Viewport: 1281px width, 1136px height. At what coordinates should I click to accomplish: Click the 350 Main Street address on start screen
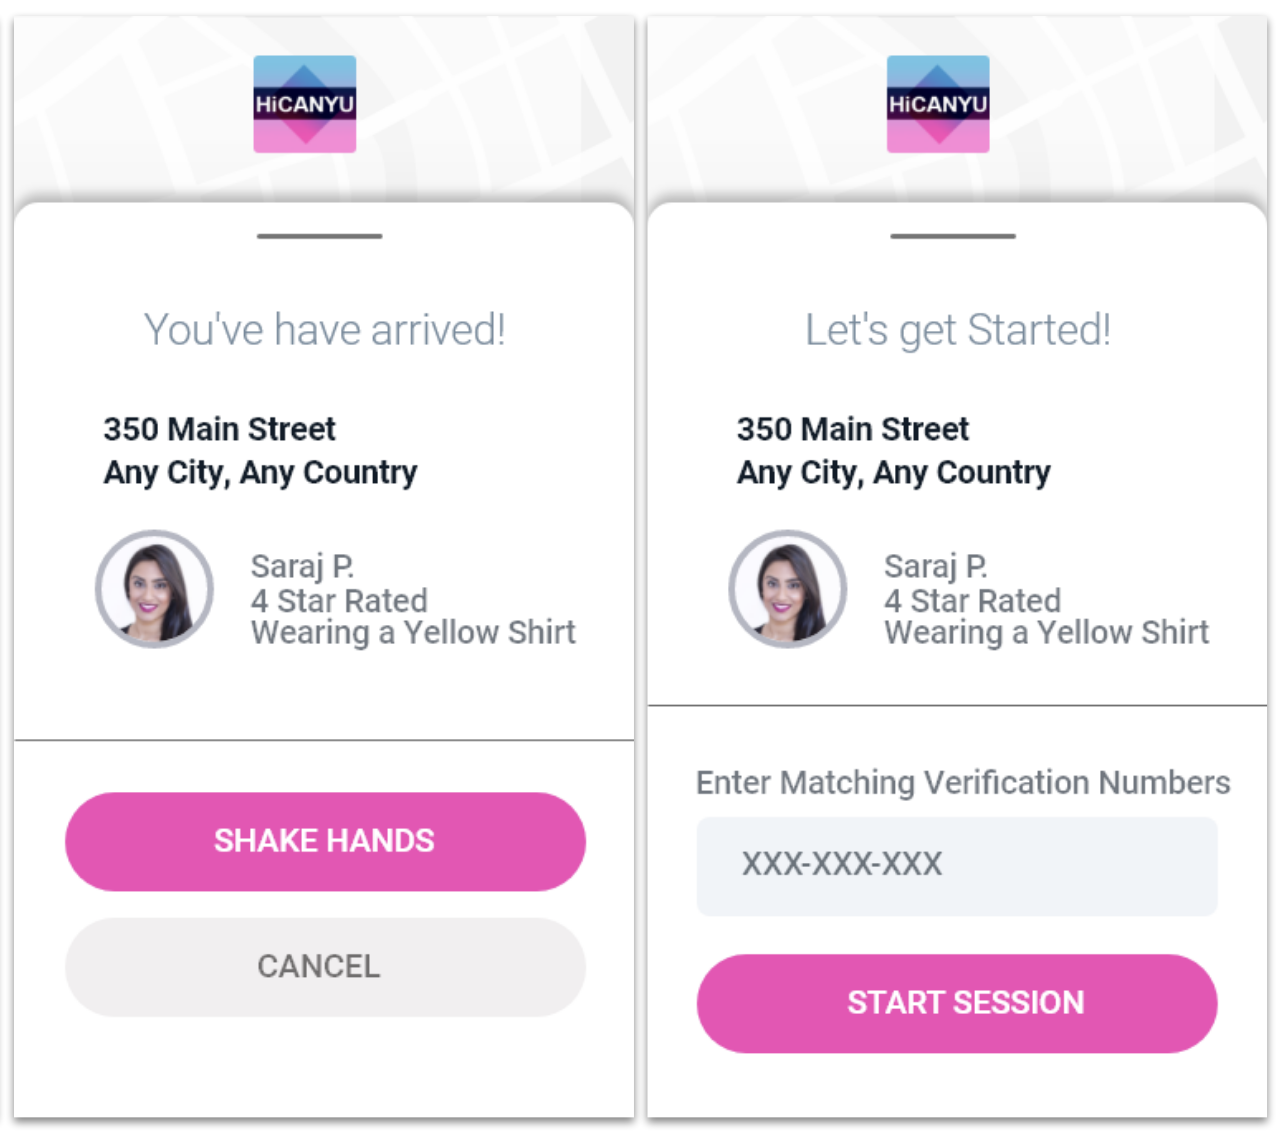pyautogui.click(x=853, y=429)
